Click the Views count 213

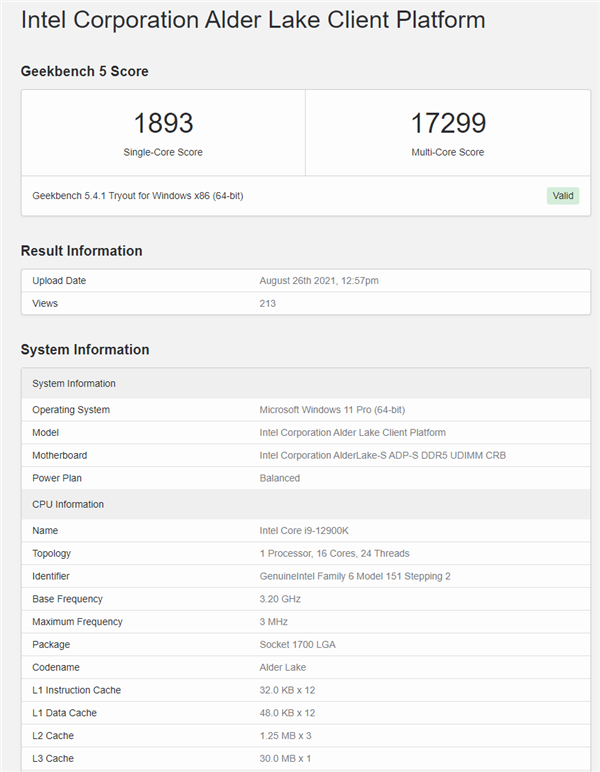point(268,303)
